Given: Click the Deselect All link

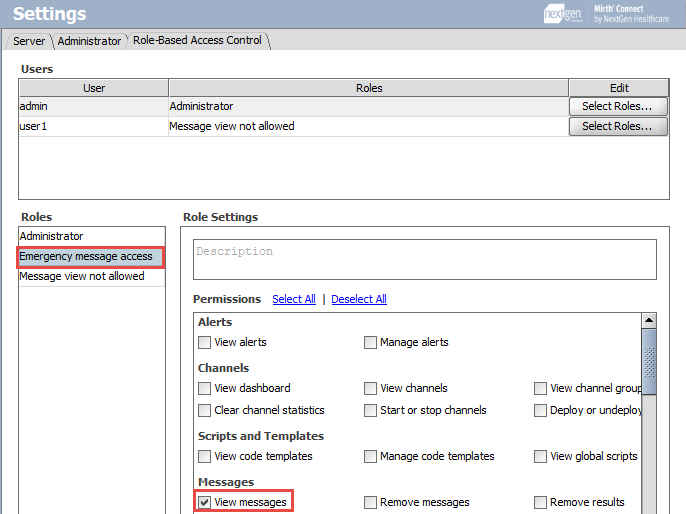Looking at the screenshot, I should point(359,299).
